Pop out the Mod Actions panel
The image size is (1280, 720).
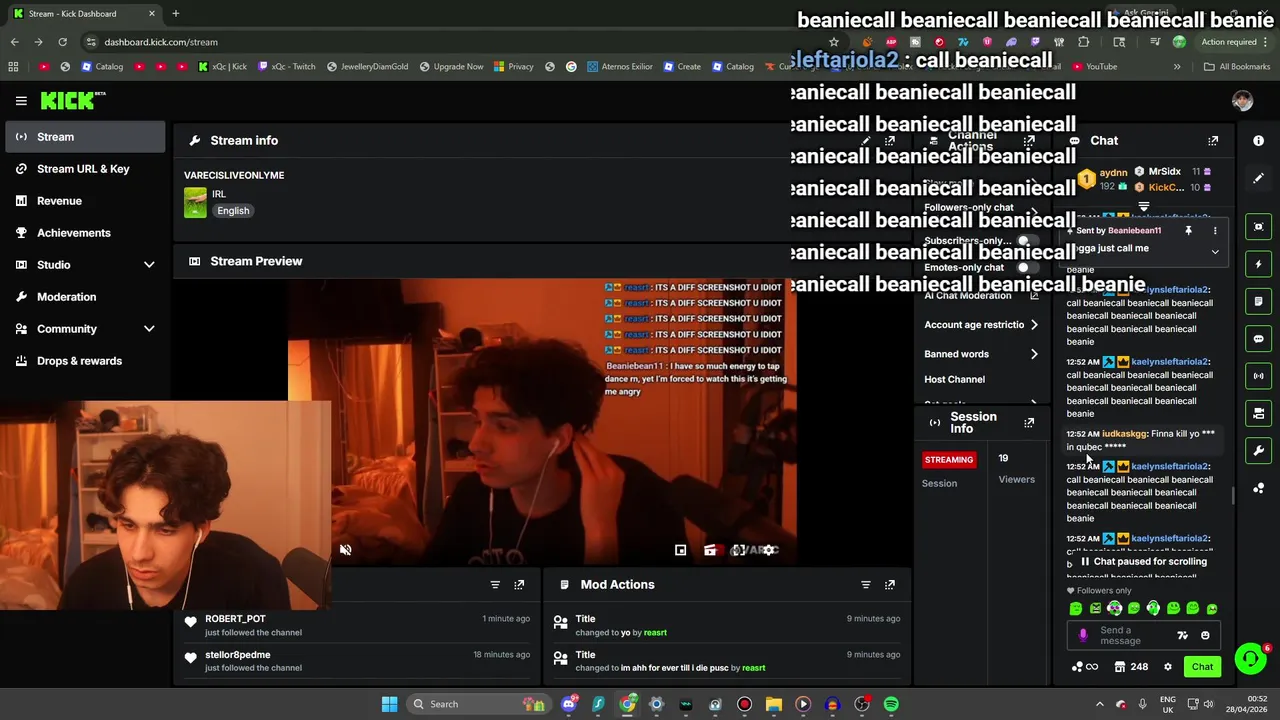click(890, 585)
